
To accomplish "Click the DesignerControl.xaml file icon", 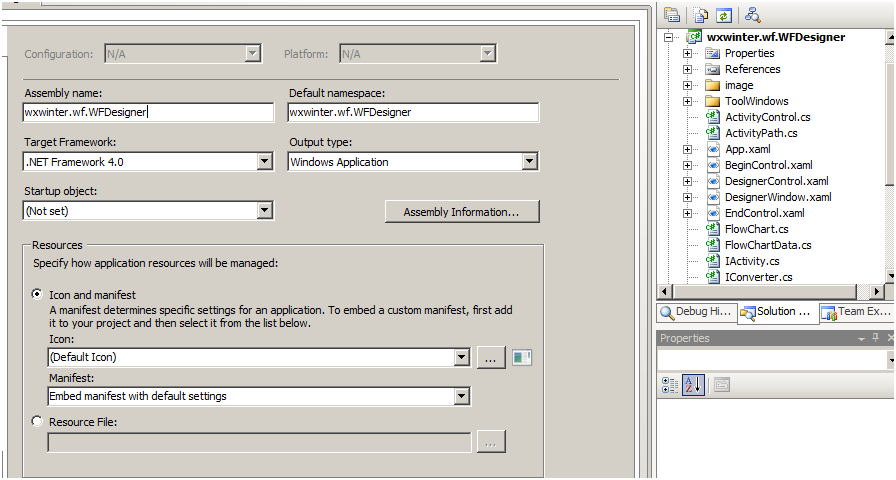I will tap(713, 181).
